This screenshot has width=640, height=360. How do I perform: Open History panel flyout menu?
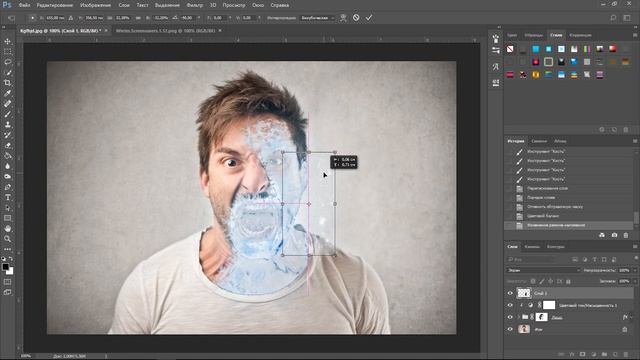(x=635, y=141)
